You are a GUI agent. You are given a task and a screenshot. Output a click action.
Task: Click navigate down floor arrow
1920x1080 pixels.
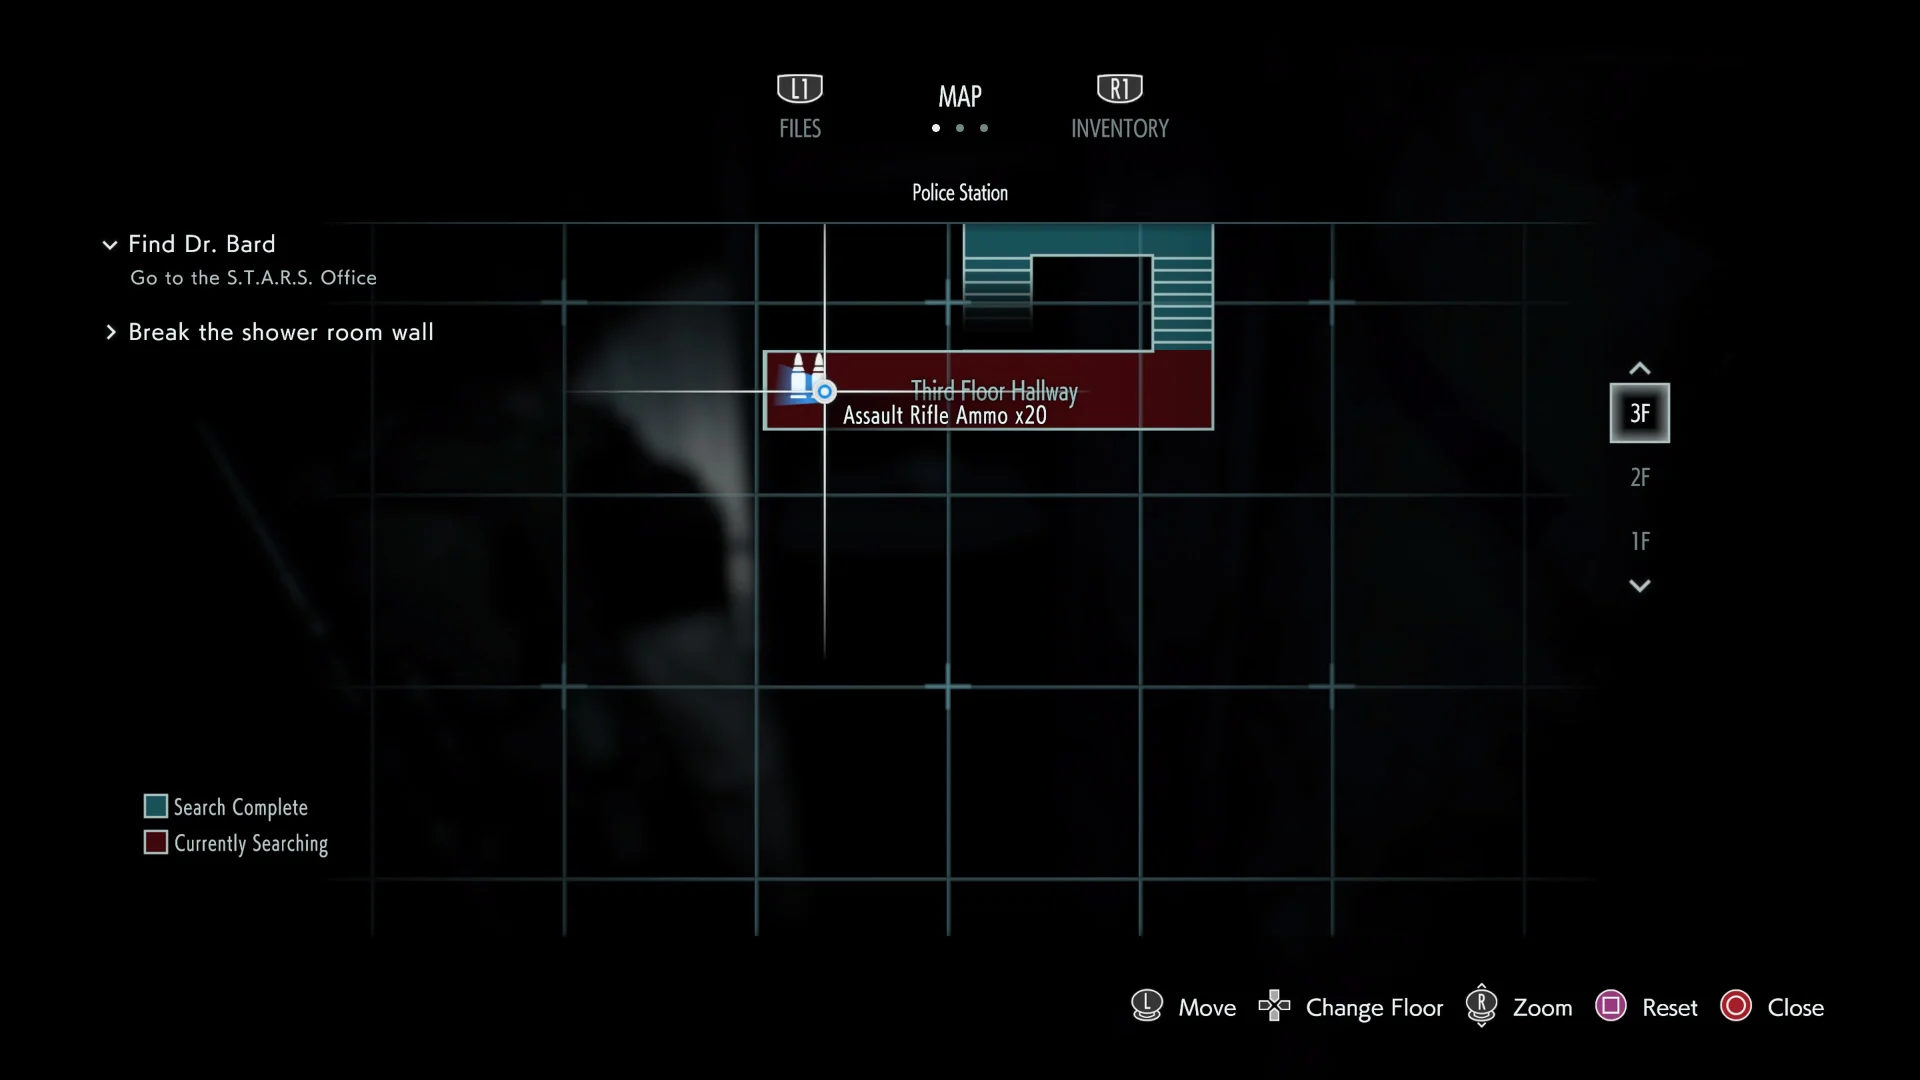click(x=1640, y=584)
